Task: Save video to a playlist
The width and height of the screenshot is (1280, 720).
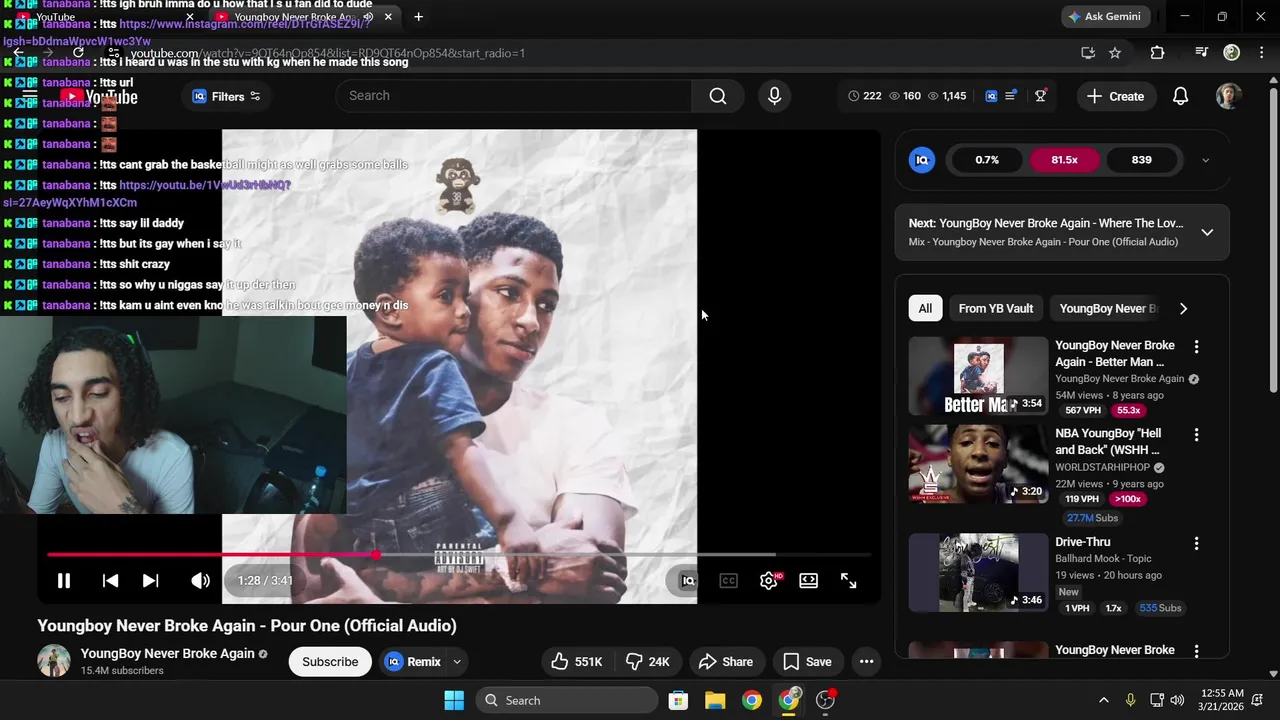Action: (807, 661)
